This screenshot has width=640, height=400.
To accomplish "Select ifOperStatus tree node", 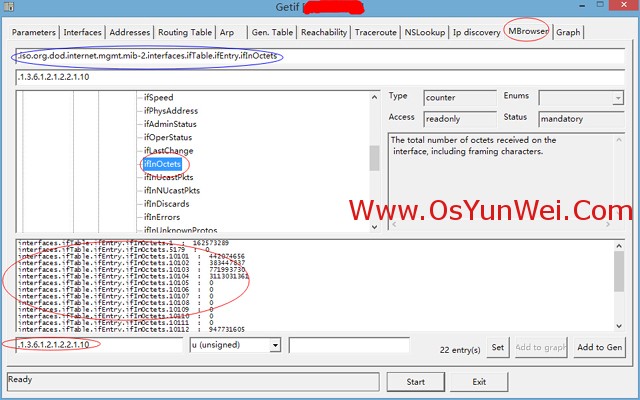I will point(169,137).
